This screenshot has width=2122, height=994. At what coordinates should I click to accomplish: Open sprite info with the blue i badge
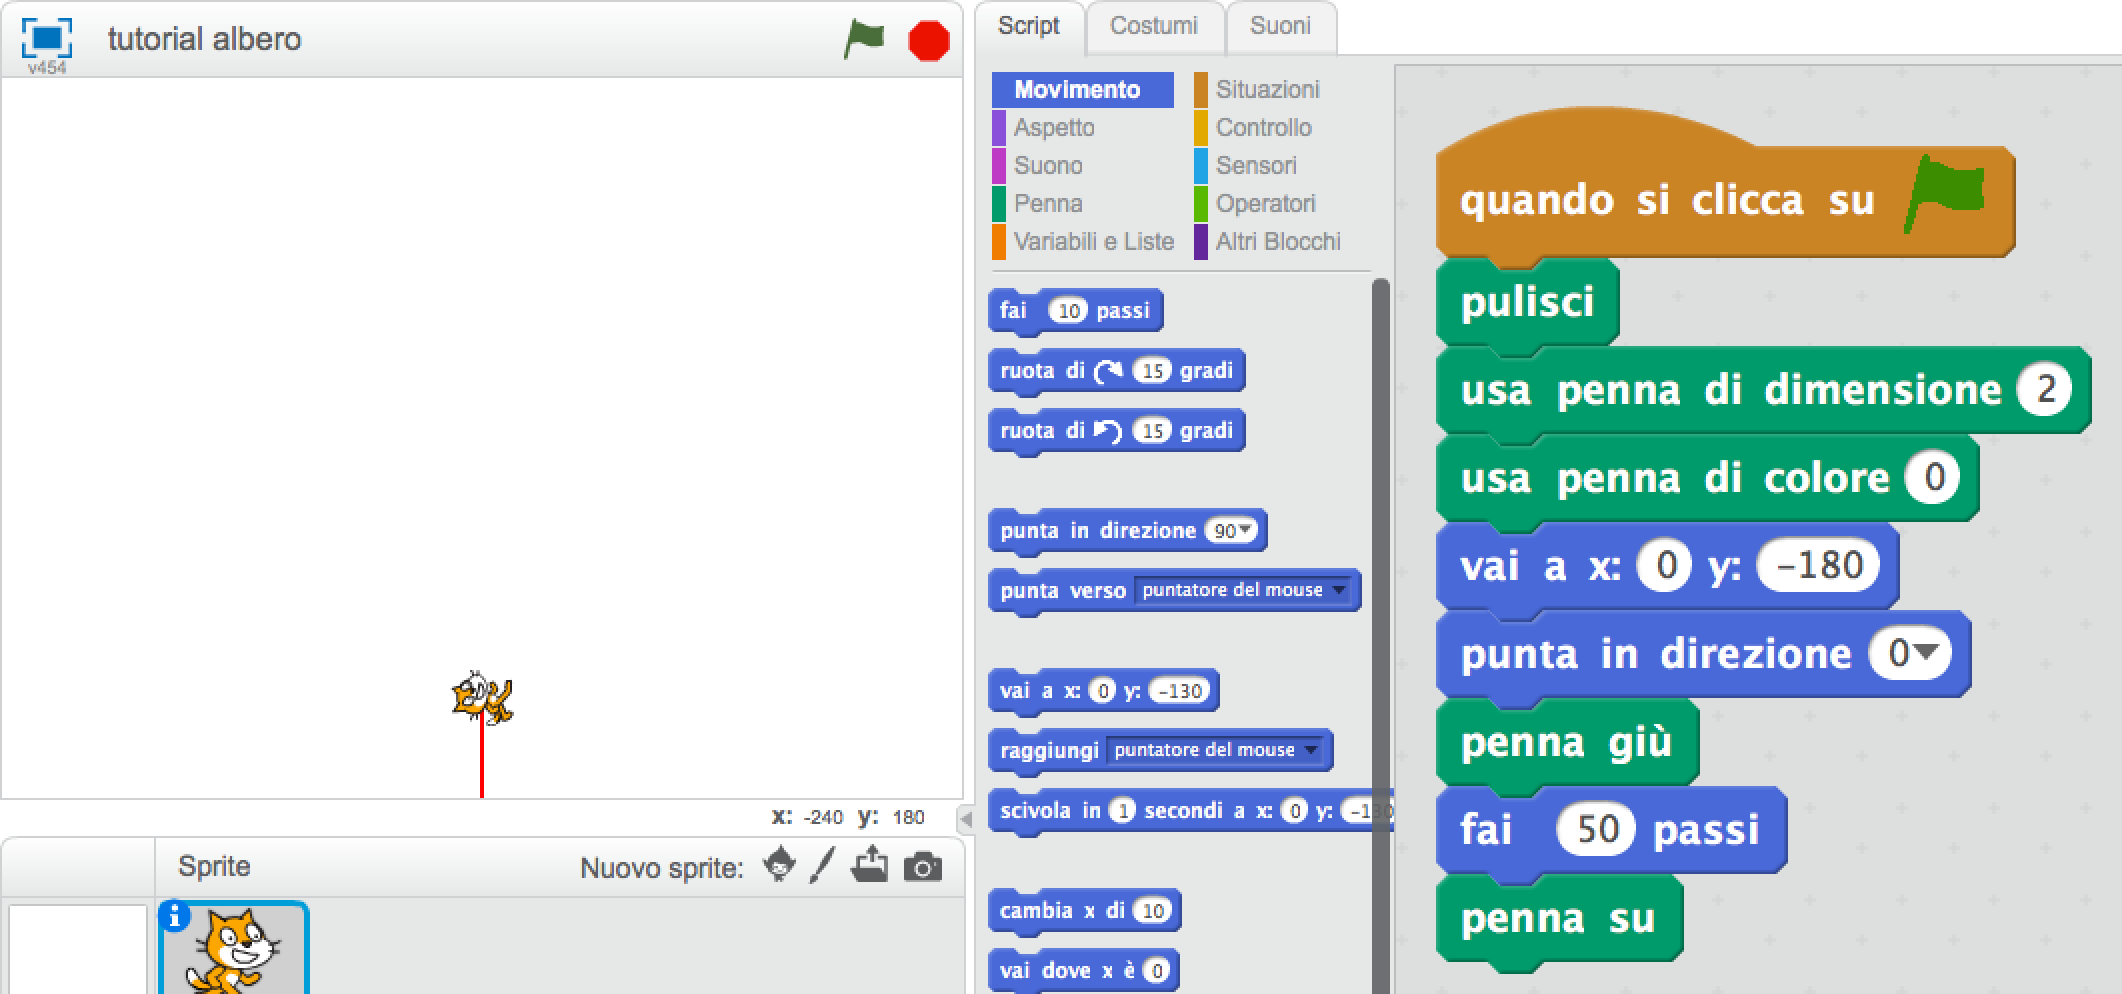click(174, 915)
